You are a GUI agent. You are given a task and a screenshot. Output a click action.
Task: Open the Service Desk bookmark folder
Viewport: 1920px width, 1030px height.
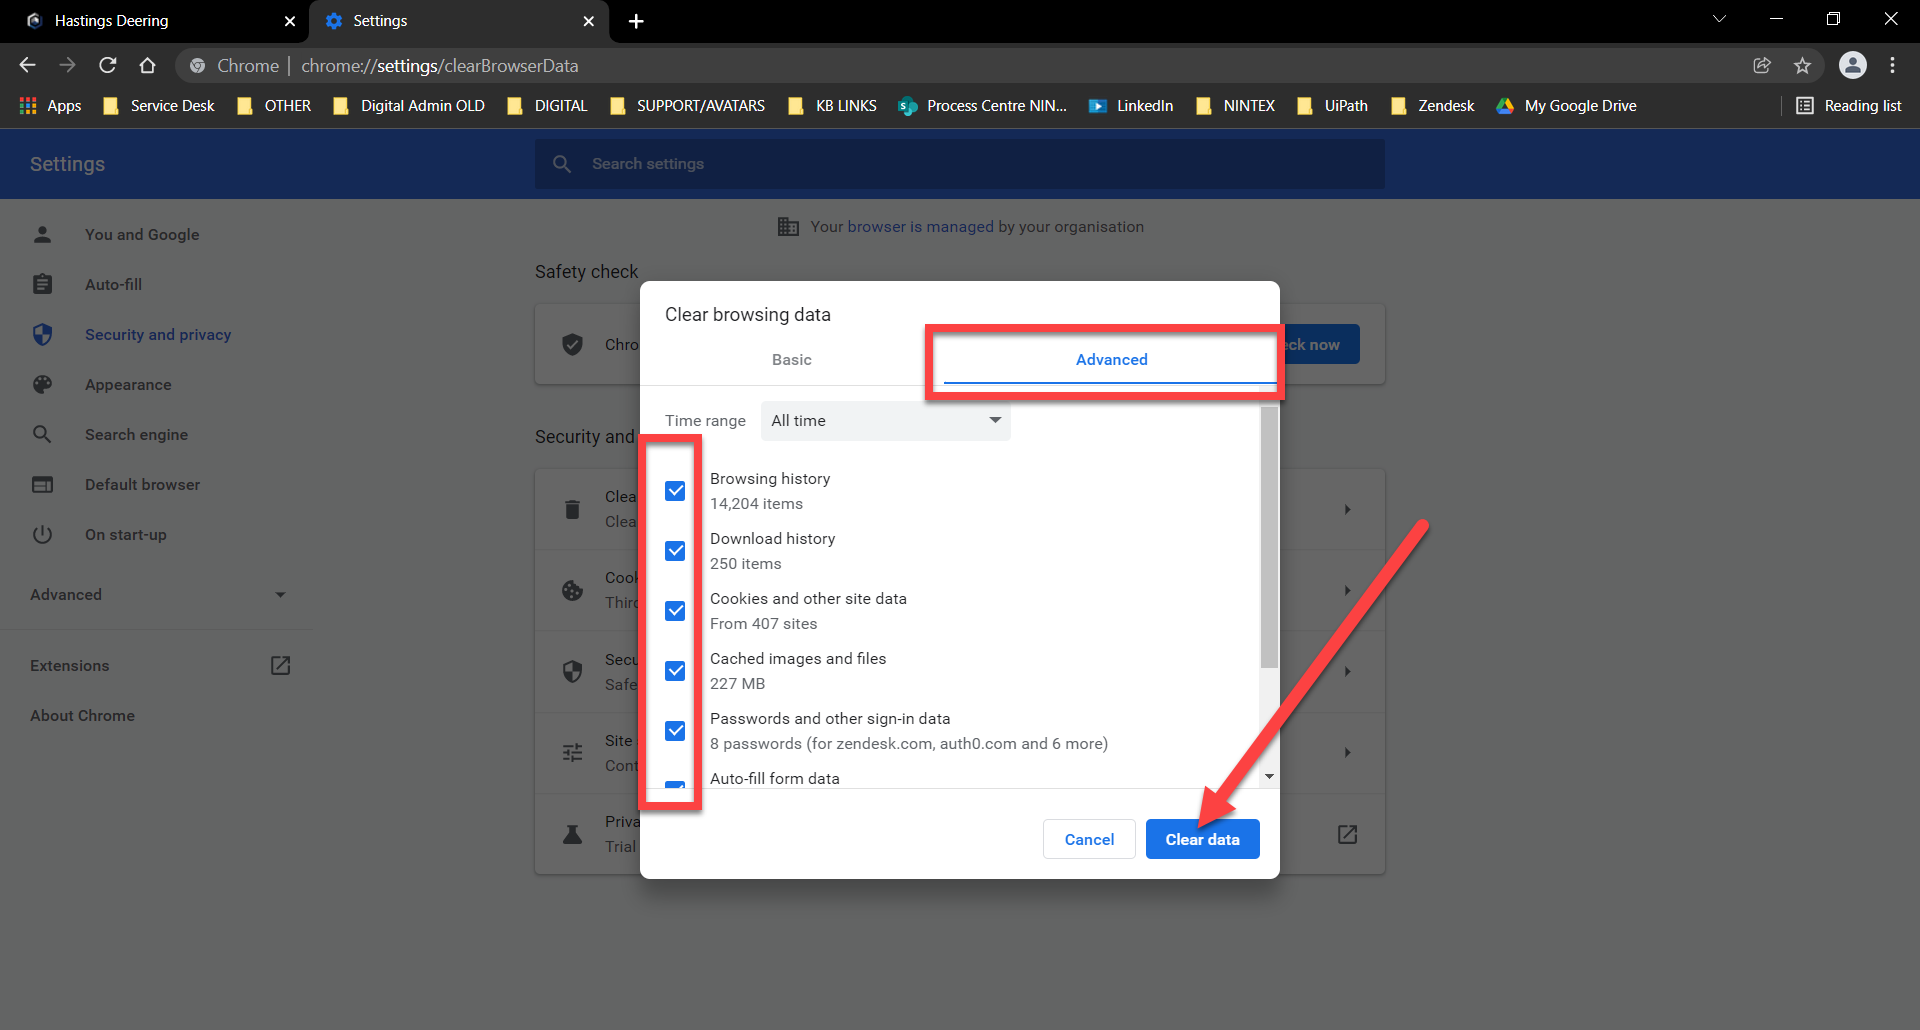click(x=159, y=106)
